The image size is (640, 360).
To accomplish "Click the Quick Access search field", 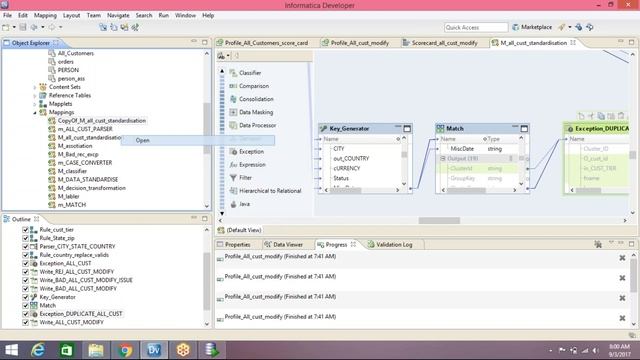I will [x=476, y=27].
